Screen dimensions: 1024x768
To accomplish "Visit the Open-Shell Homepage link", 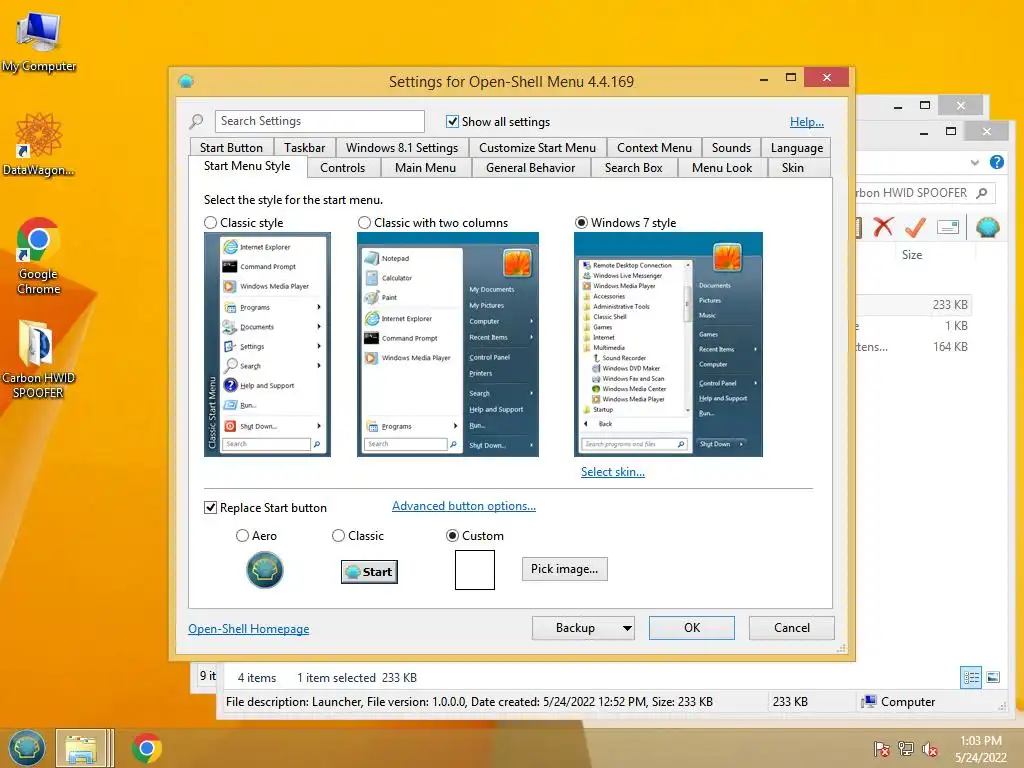I will (249, 628).
